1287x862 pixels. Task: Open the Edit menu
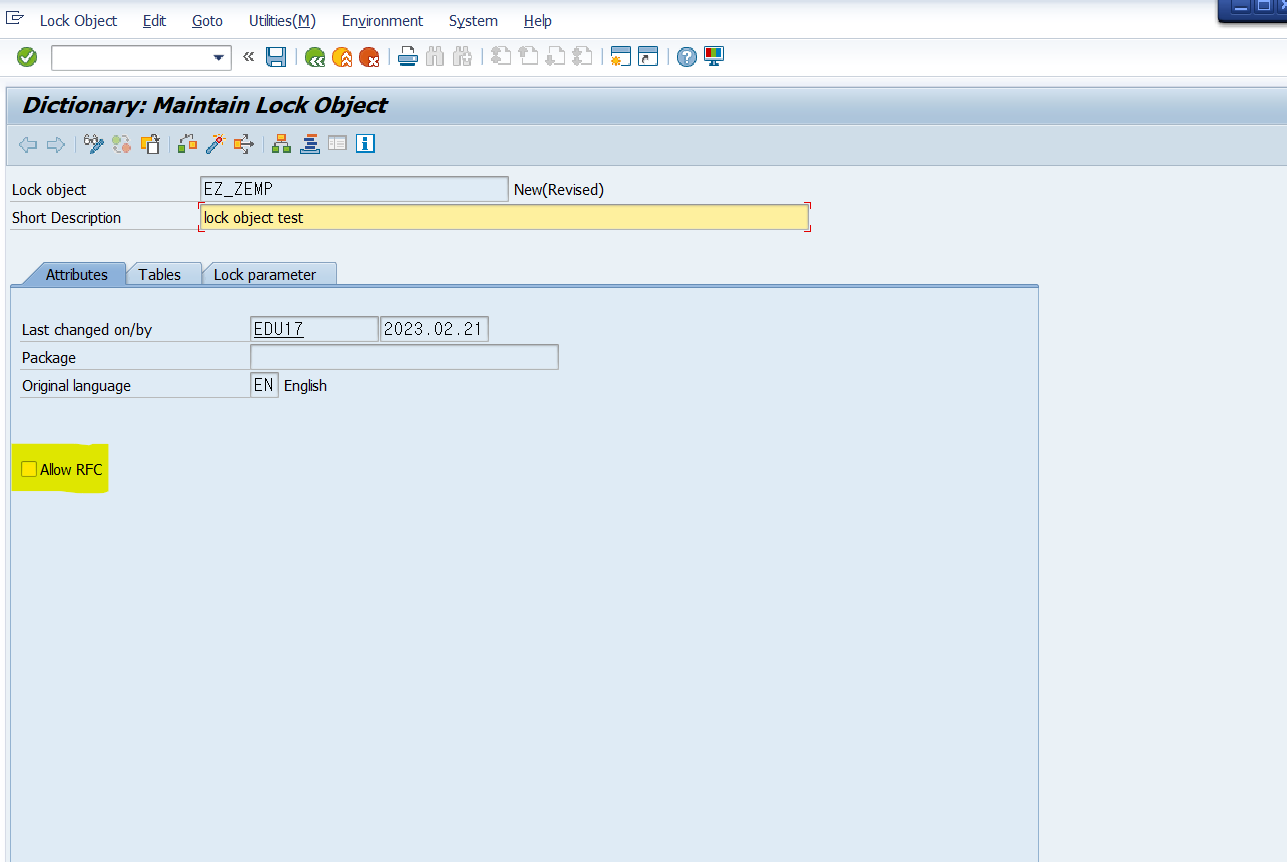154,20
